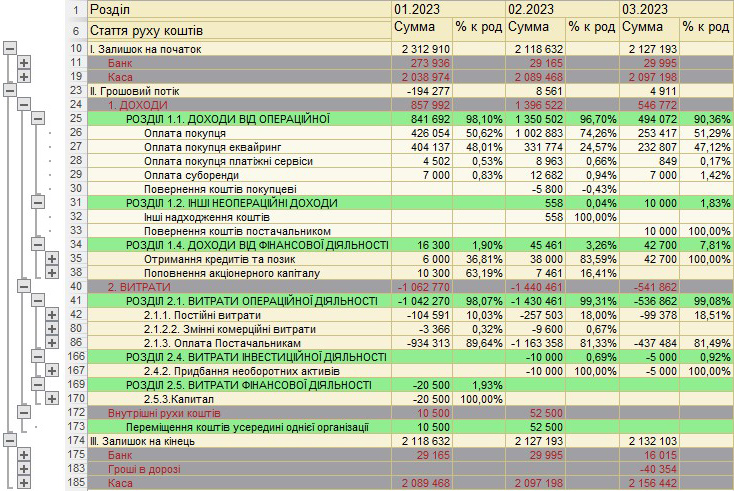The width and height of the screenshot is (734, 491).
Task: Expand 2.1.3. Оплата Постачальникам row
Action: pyautogui.click(x=52, y=343)
